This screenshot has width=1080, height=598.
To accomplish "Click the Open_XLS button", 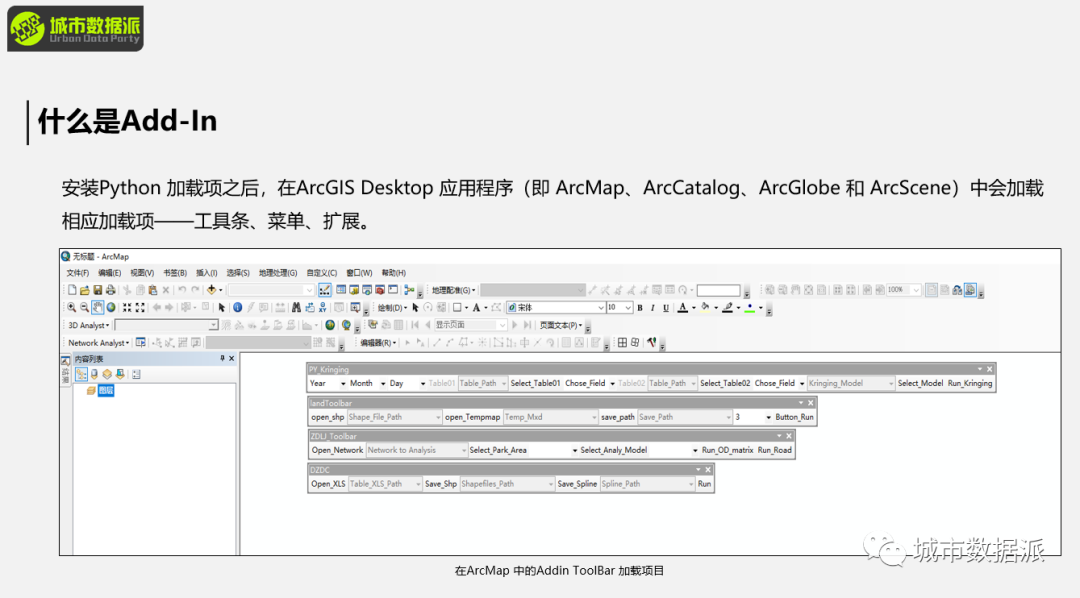I will pos(328,484).
